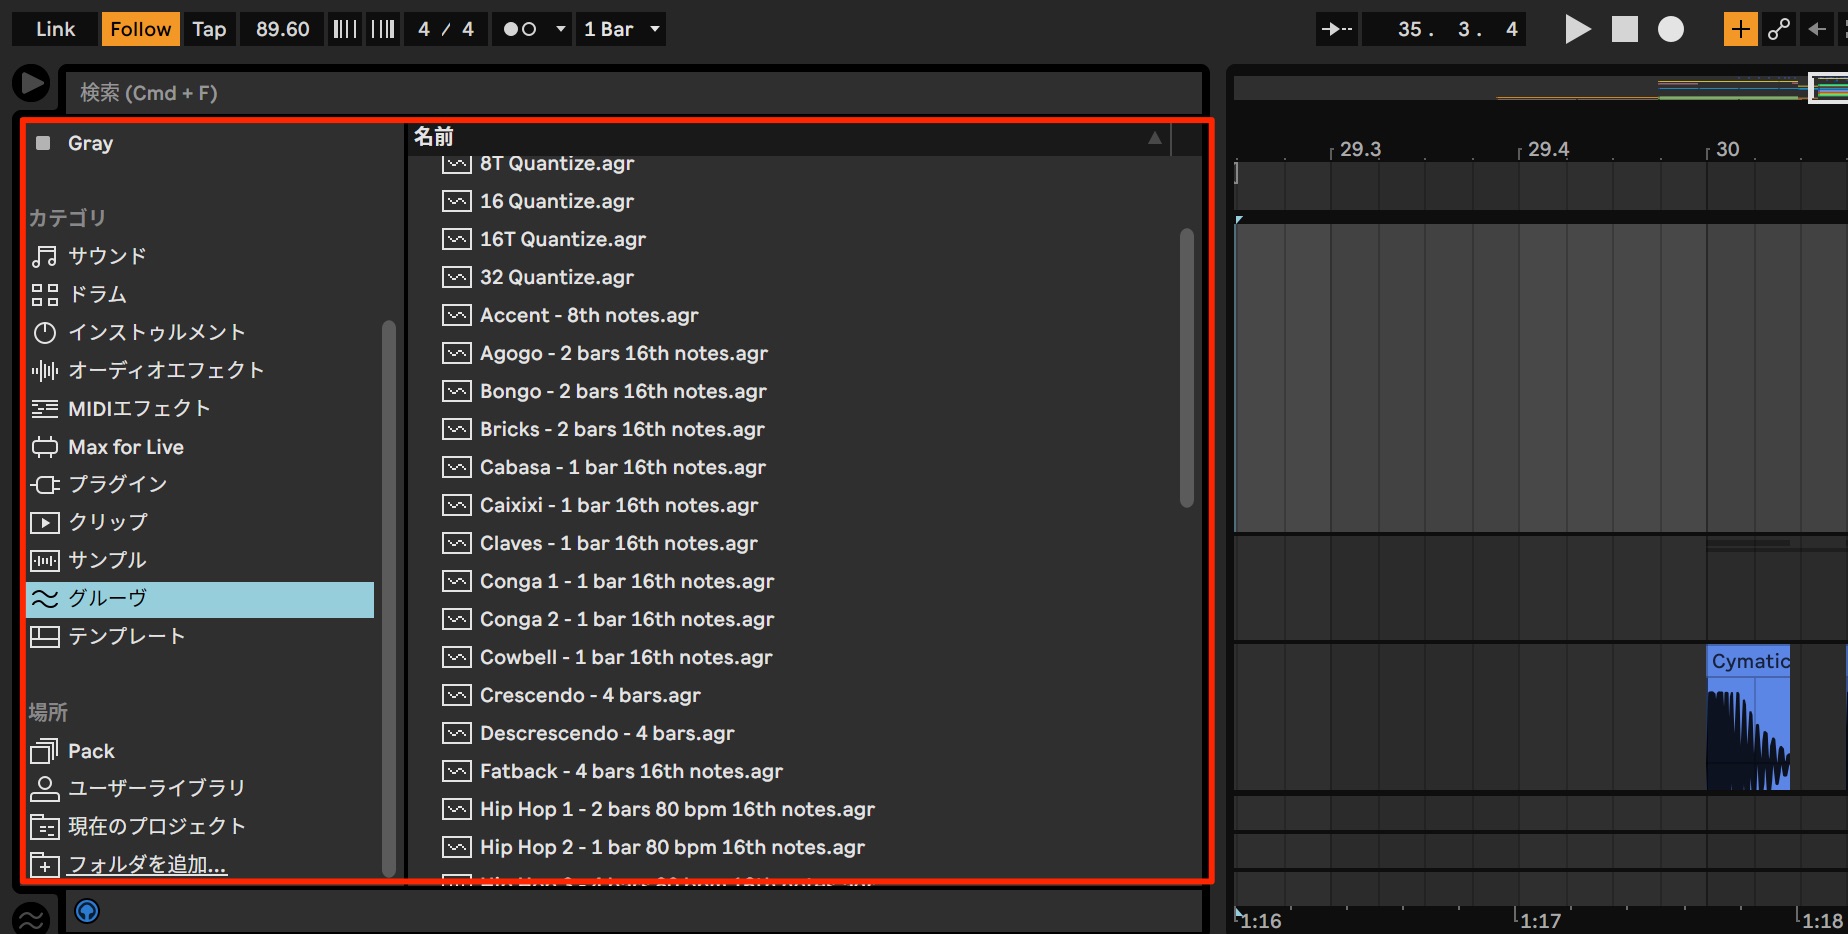Open the 現在のプロジェクト location
The width and height of the screenshot is (1848, 934).
[x=156, y=826]
